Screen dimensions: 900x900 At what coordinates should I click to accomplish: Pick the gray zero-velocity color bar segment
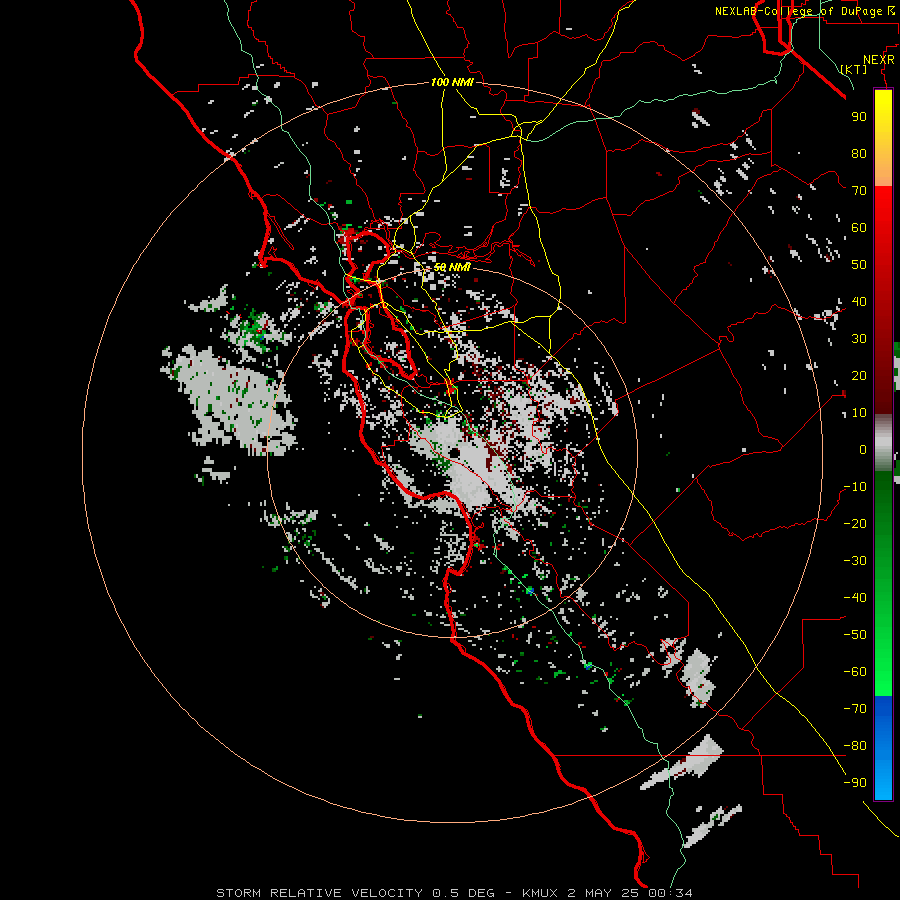tap(883, 442)
